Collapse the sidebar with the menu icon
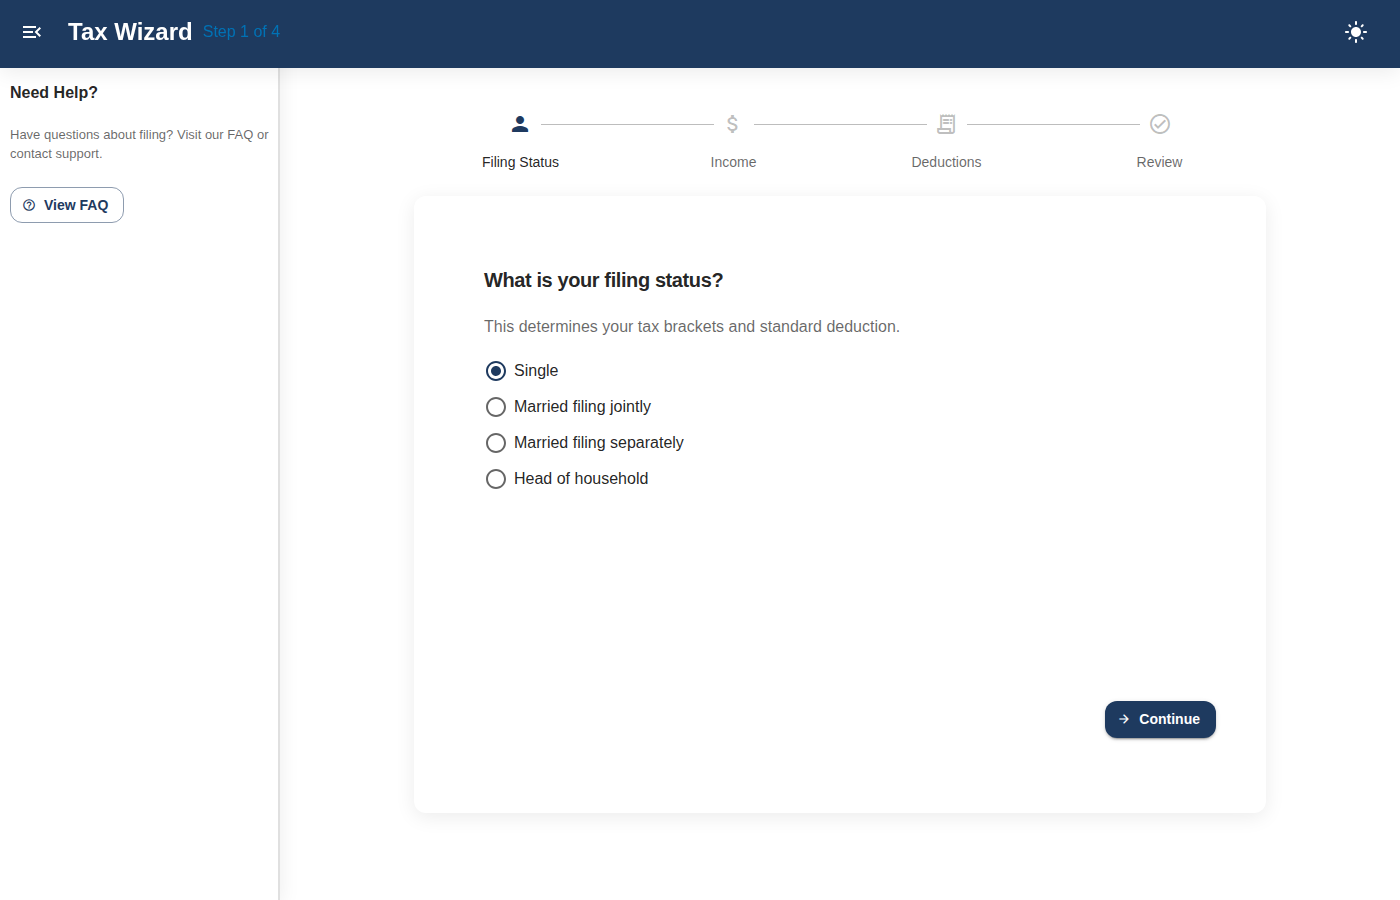This screenshot has width=1400, height=900. pyautogui.click(x=32, y=32)
